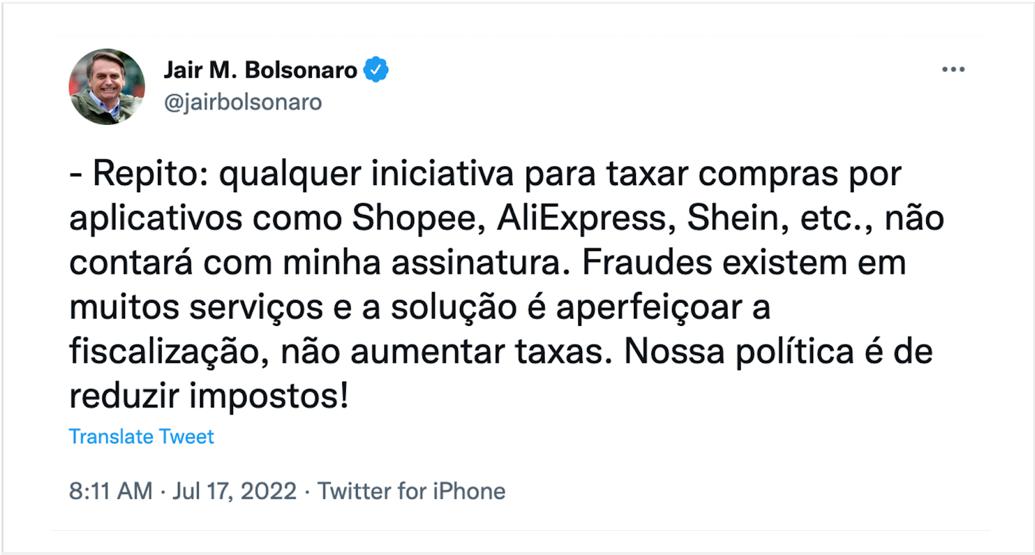Open the tweet's three-dot More menu

[x=954, y=69]
